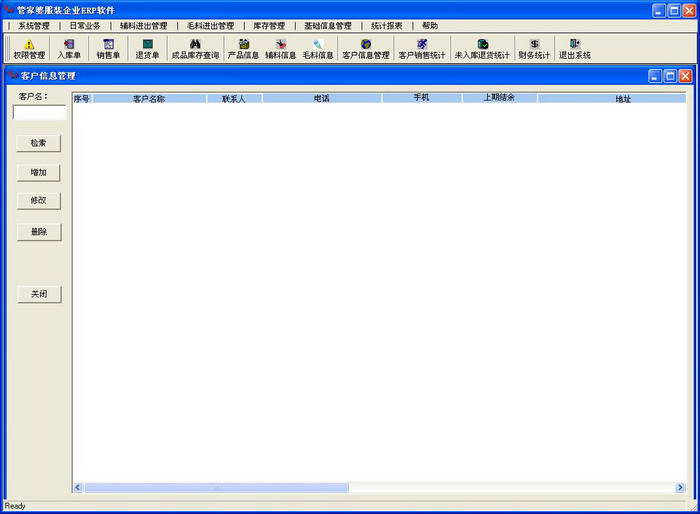Open 未入库退货统计 toolbar icon
The height and width of the screenshot is (514, 700).
482,49
